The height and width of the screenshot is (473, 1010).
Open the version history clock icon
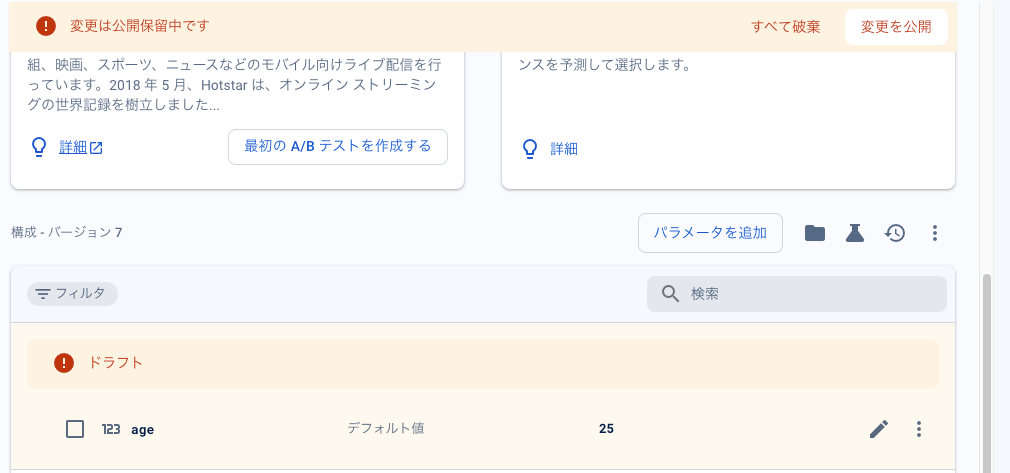(x=895, y=233)
